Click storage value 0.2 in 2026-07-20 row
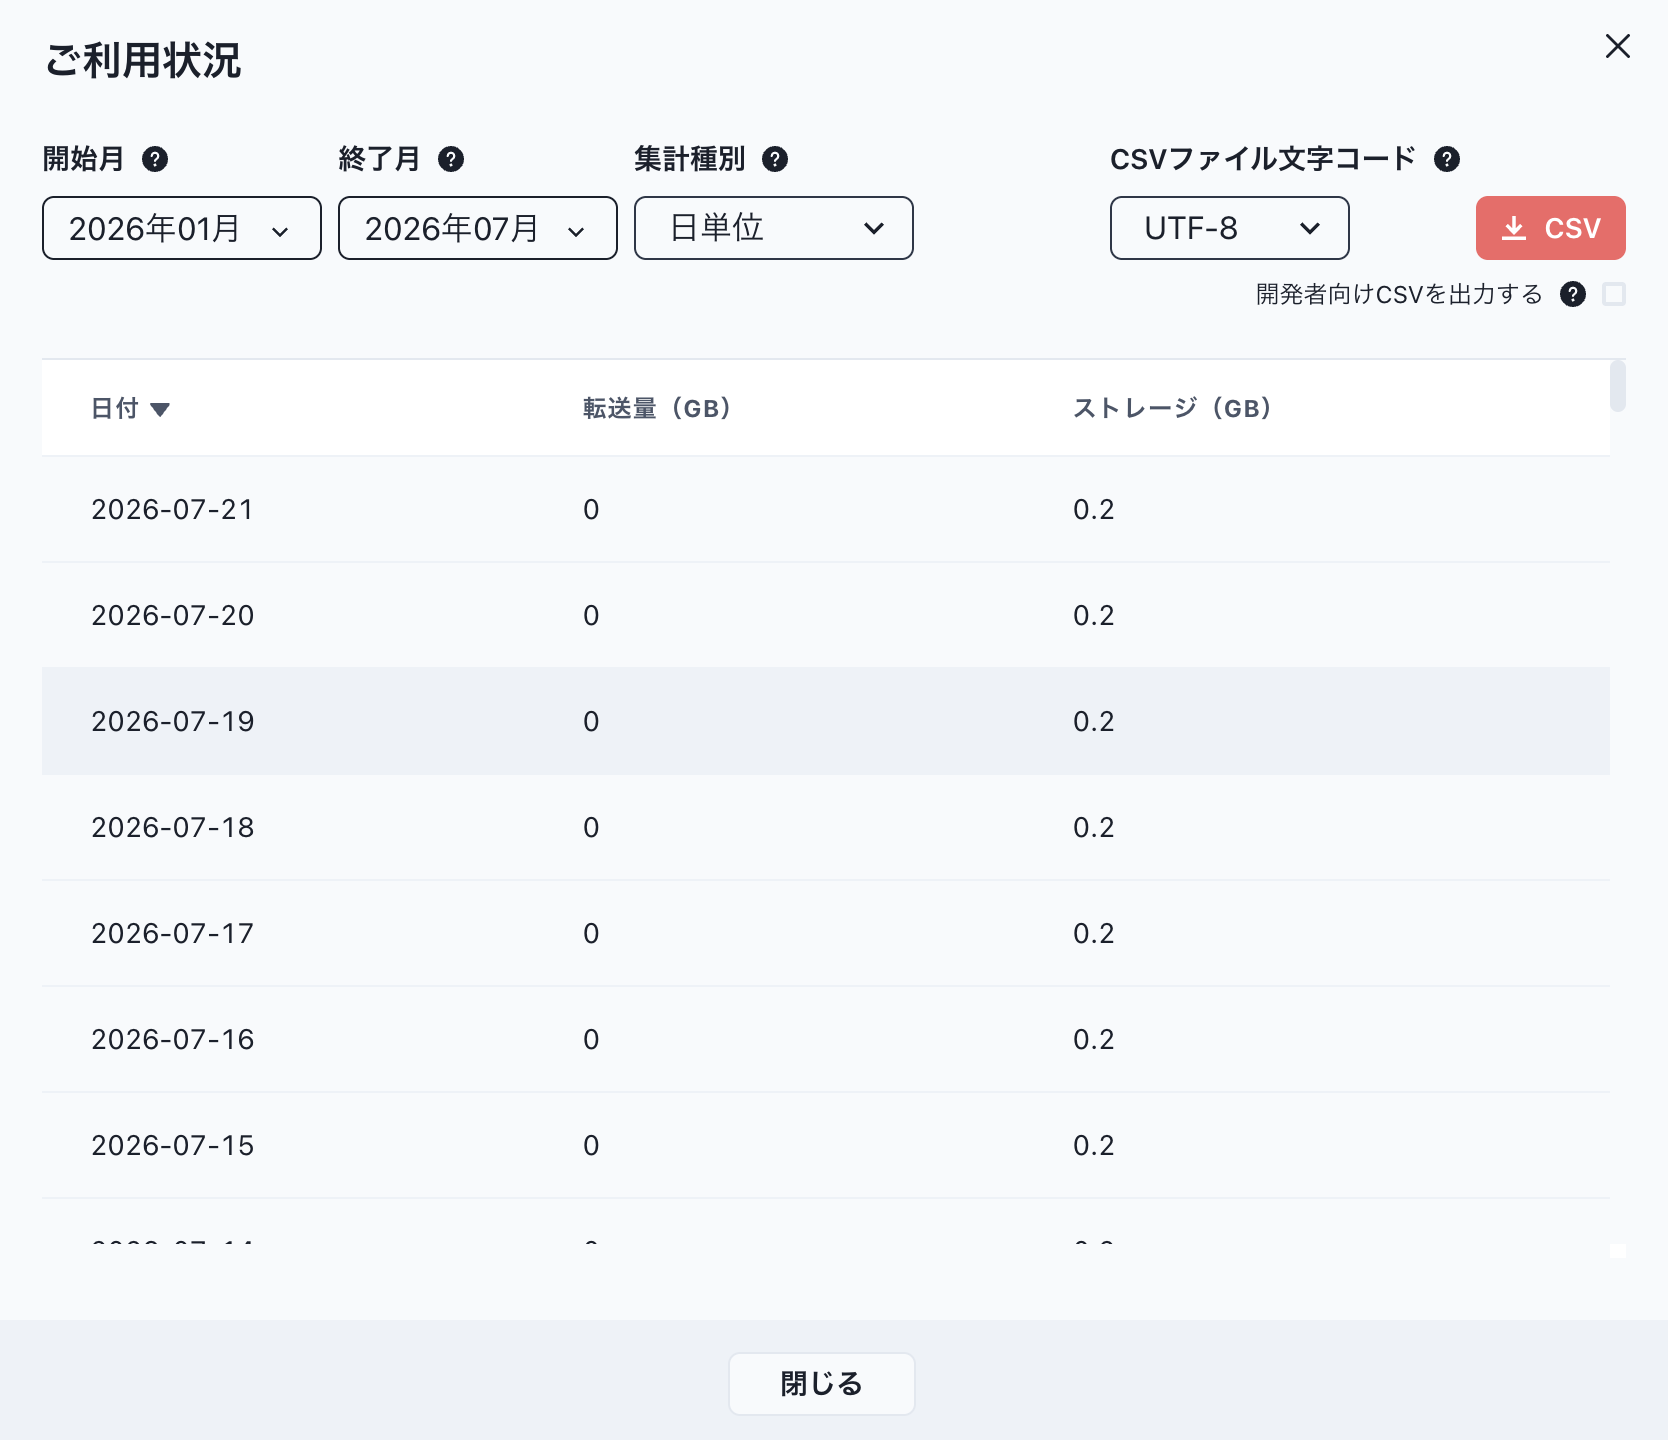Screen dimensions: 1668x1440 [x=1094, y=616]
